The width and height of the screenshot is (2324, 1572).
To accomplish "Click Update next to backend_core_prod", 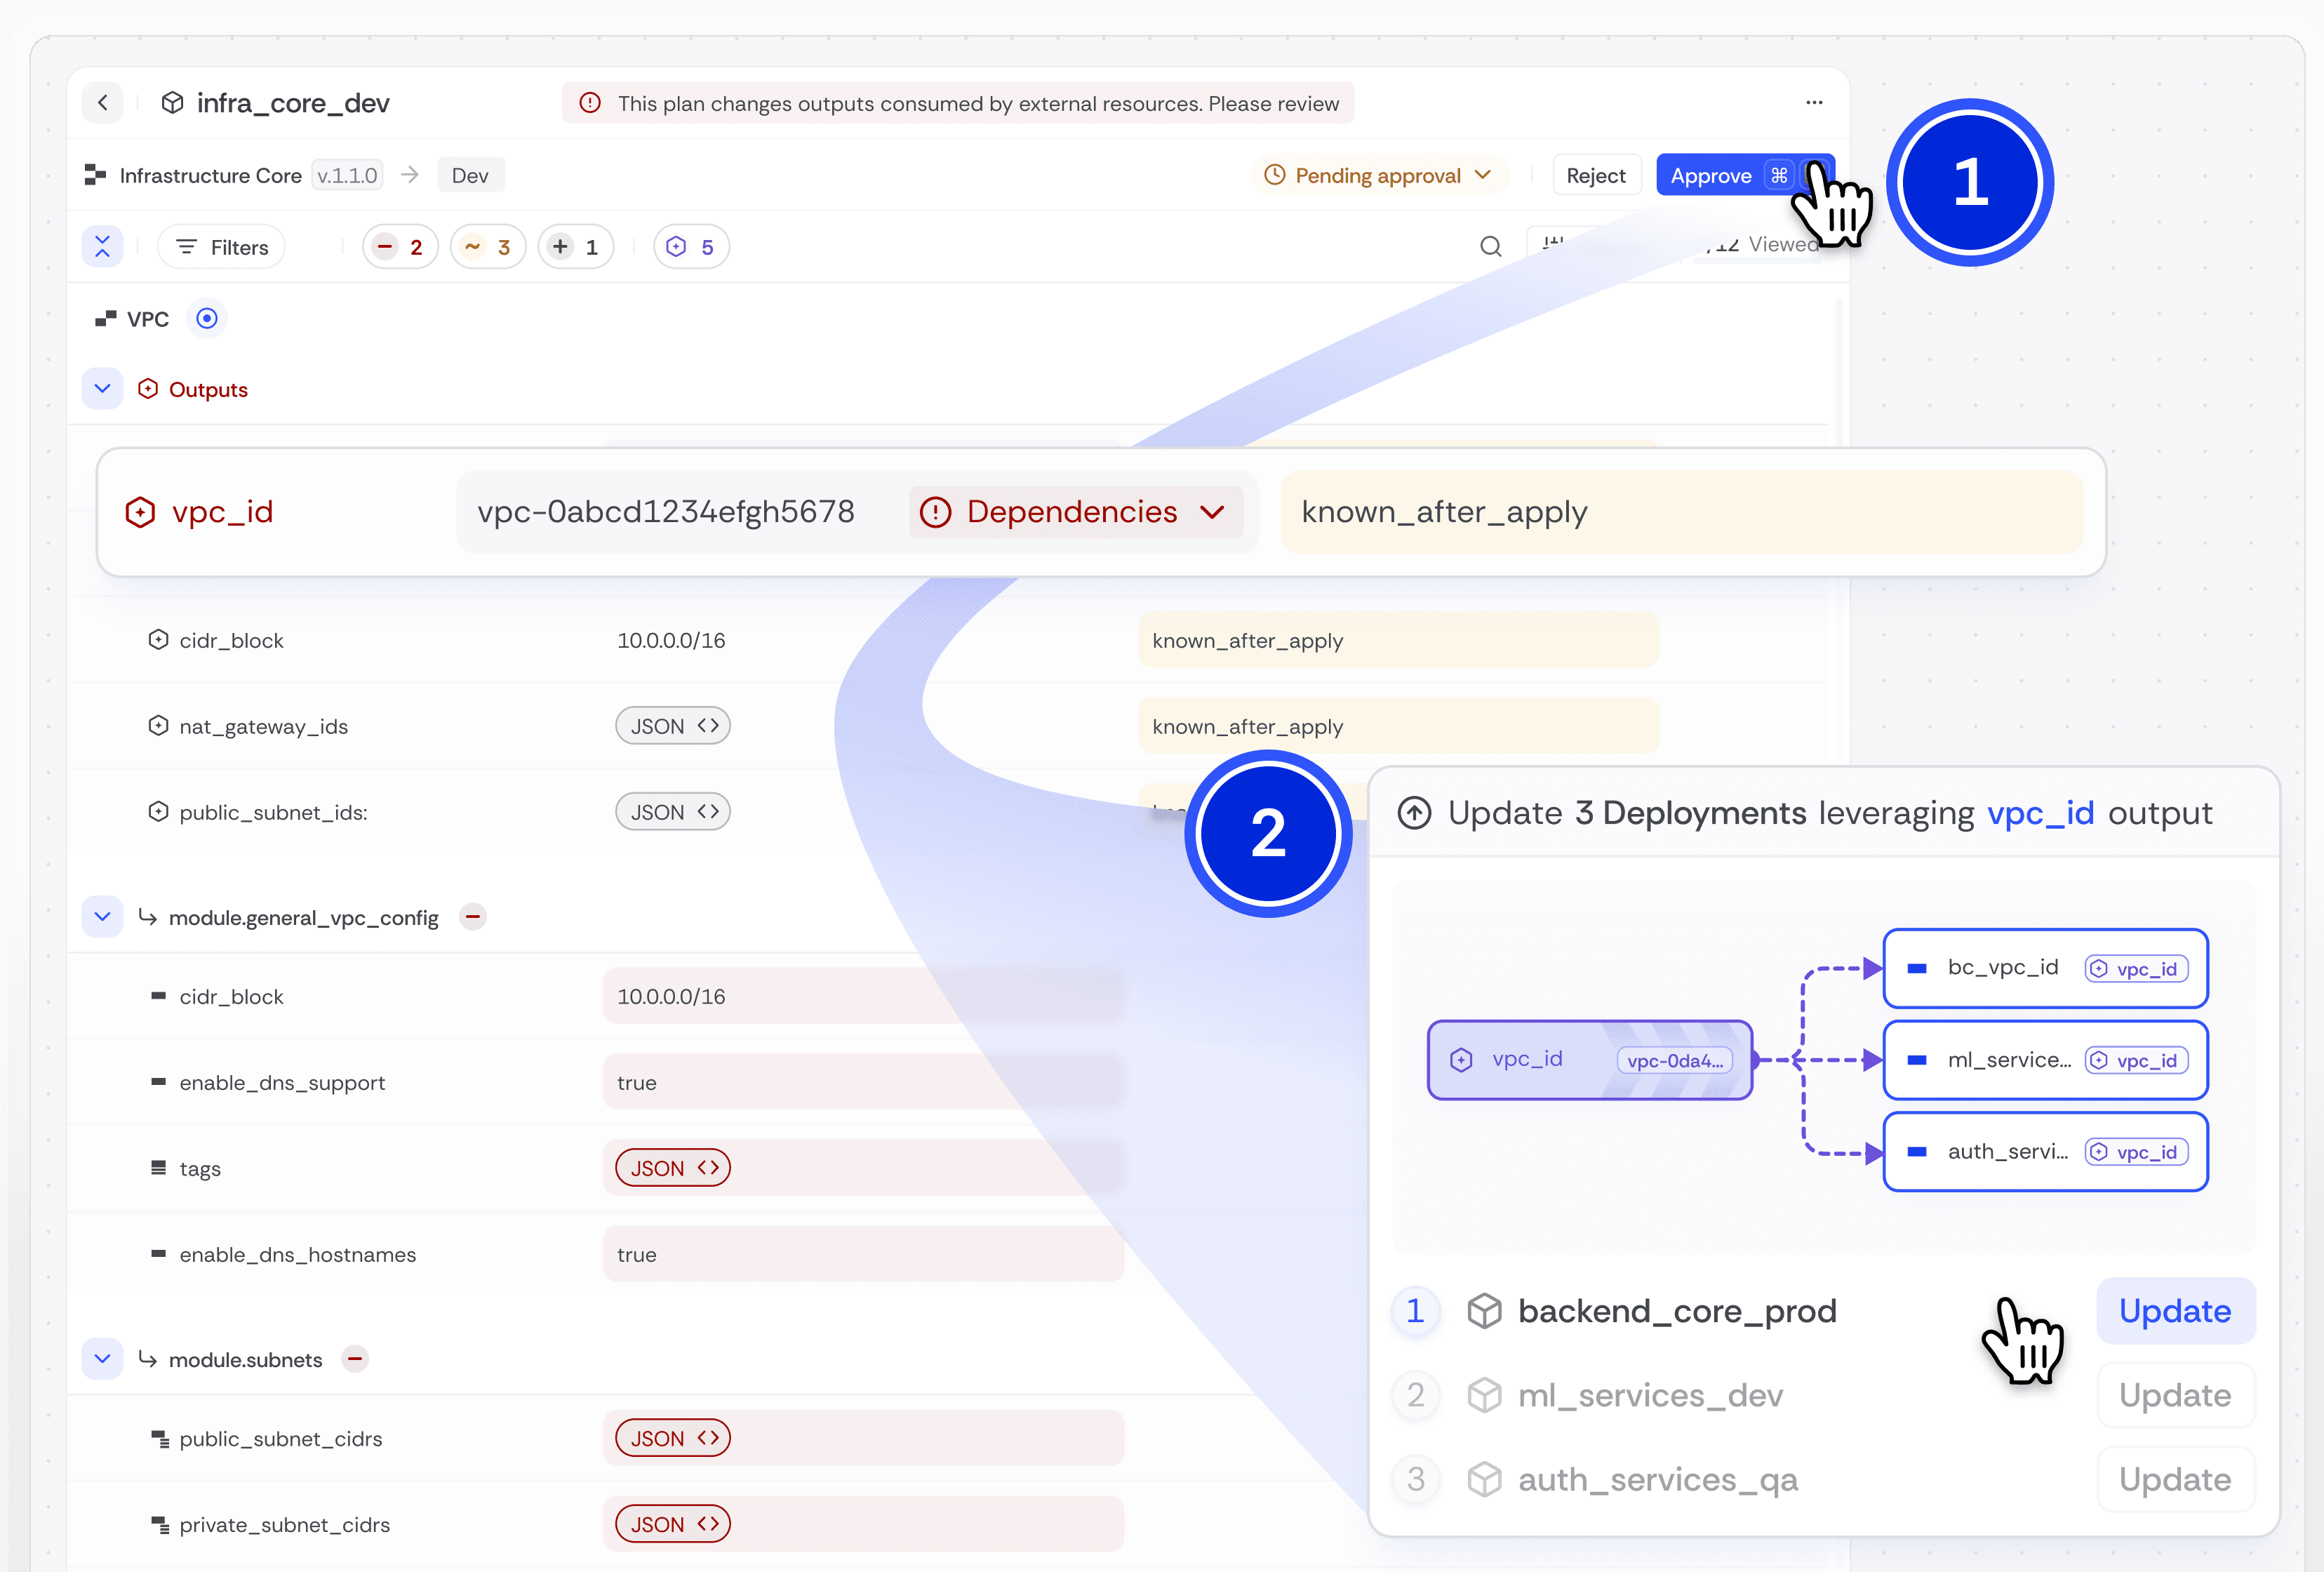I will (x=2175, y=1310).
